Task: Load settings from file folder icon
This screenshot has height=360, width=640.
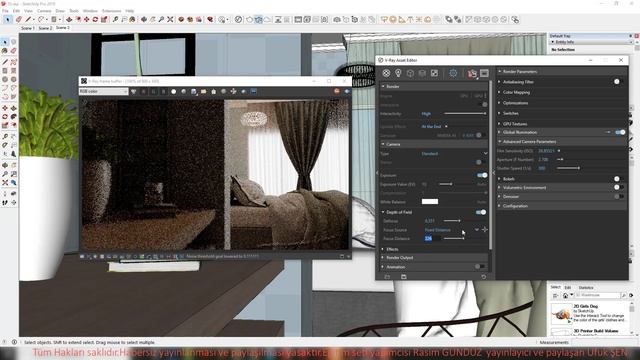Action: coord(387,277)
